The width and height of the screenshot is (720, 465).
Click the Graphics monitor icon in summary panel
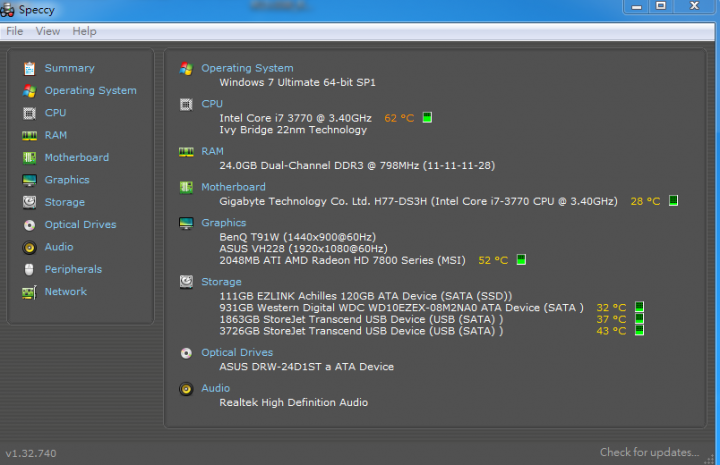(x=186, y=223)
